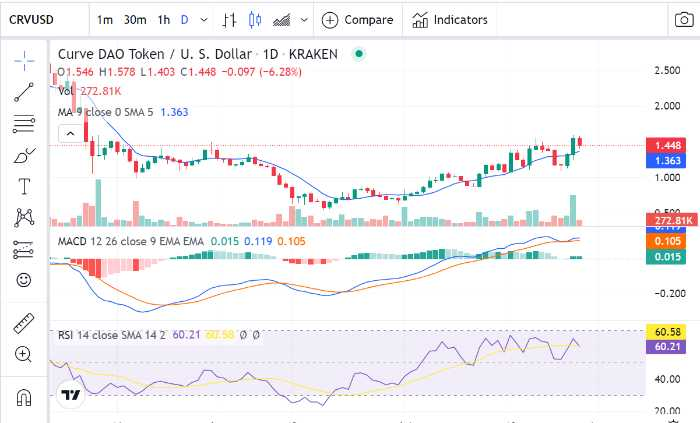
Task: Open the XABCD pattern tools
Action: click(24, 217)
